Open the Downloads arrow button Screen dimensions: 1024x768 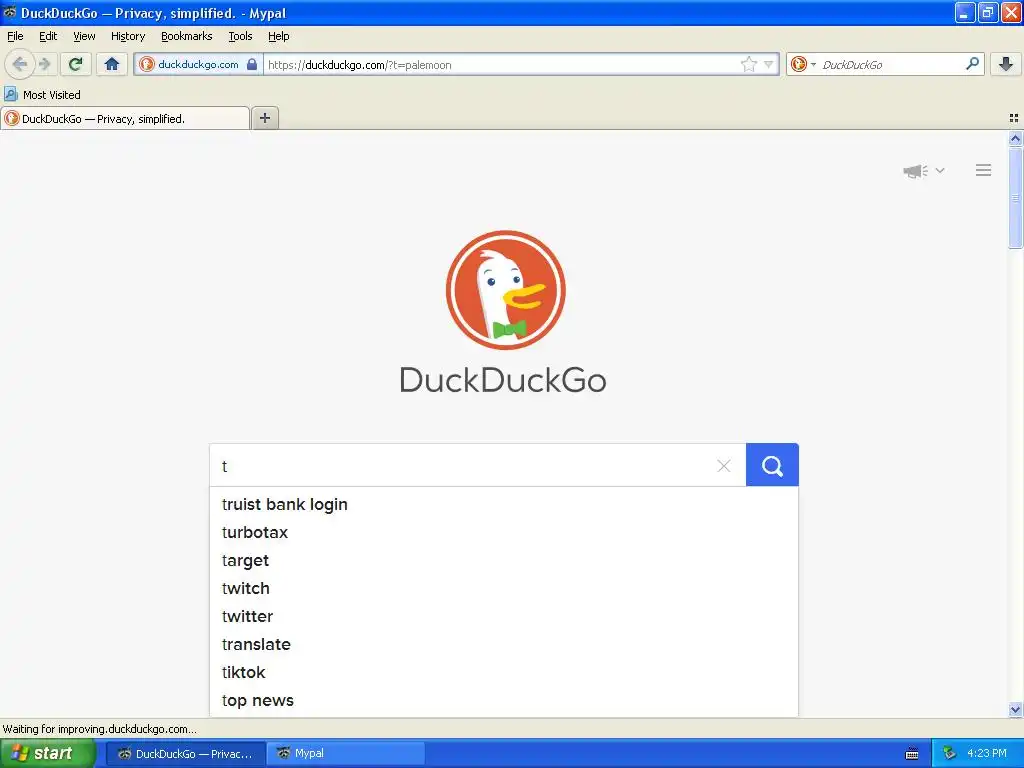[1006, 64]
